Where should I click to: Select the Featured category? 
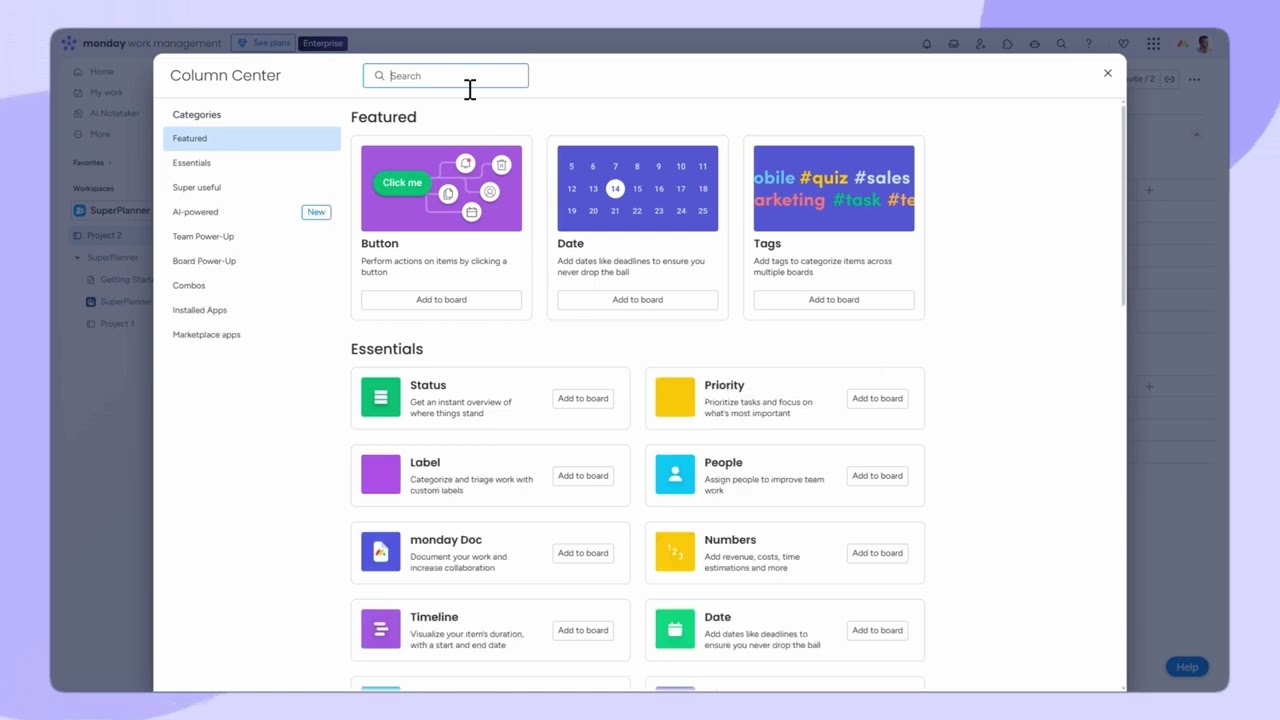252,138
